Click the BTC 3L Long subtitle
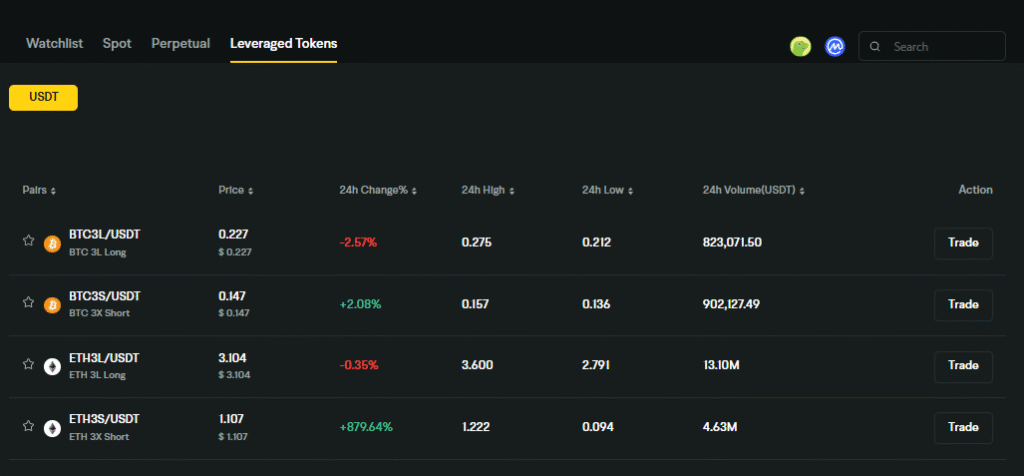 point(97,253)
